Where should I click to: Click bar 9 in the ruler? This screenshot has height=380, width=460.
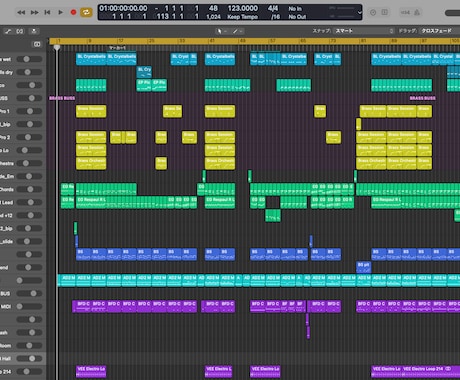(89, 41)
